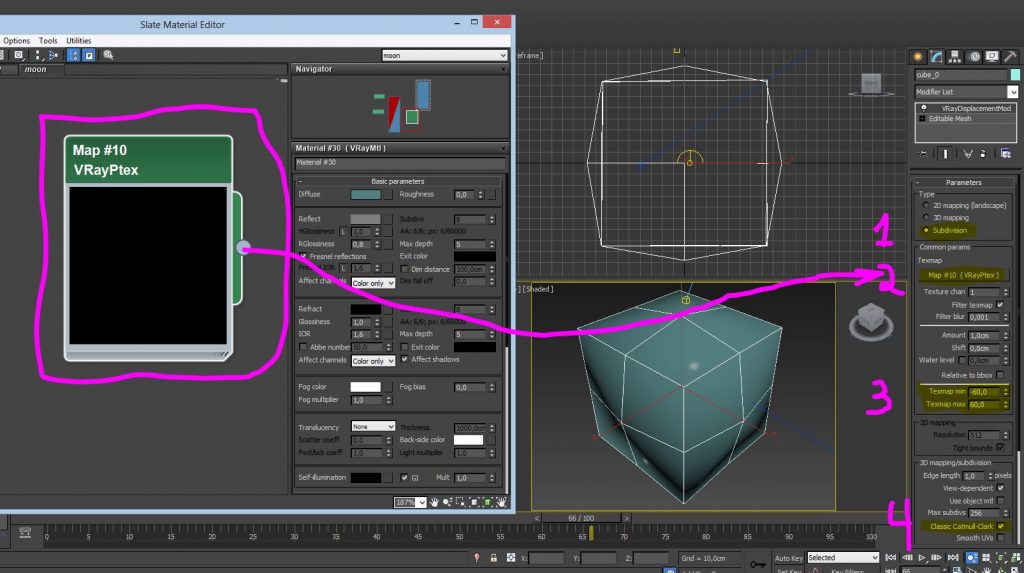Open the Create tab in command panel
The image size is (1024, 573).
point(918,56)
